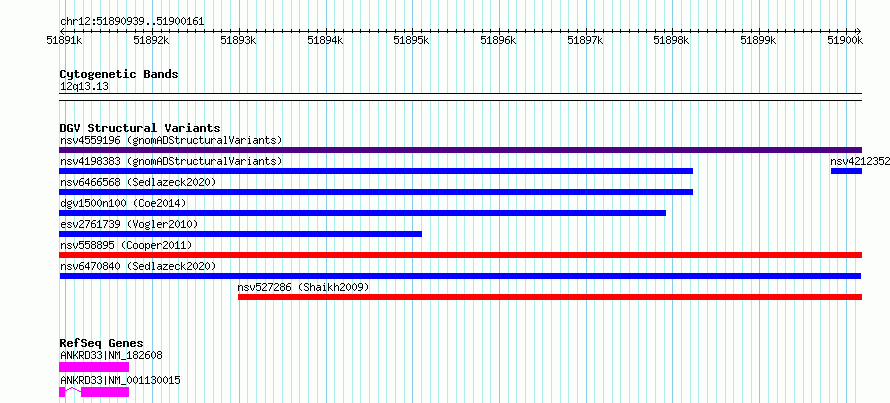Click the Cytogenetic Bands track title
Screen dimensions: 890x403
pyautogui.click(x=119, y=74)
